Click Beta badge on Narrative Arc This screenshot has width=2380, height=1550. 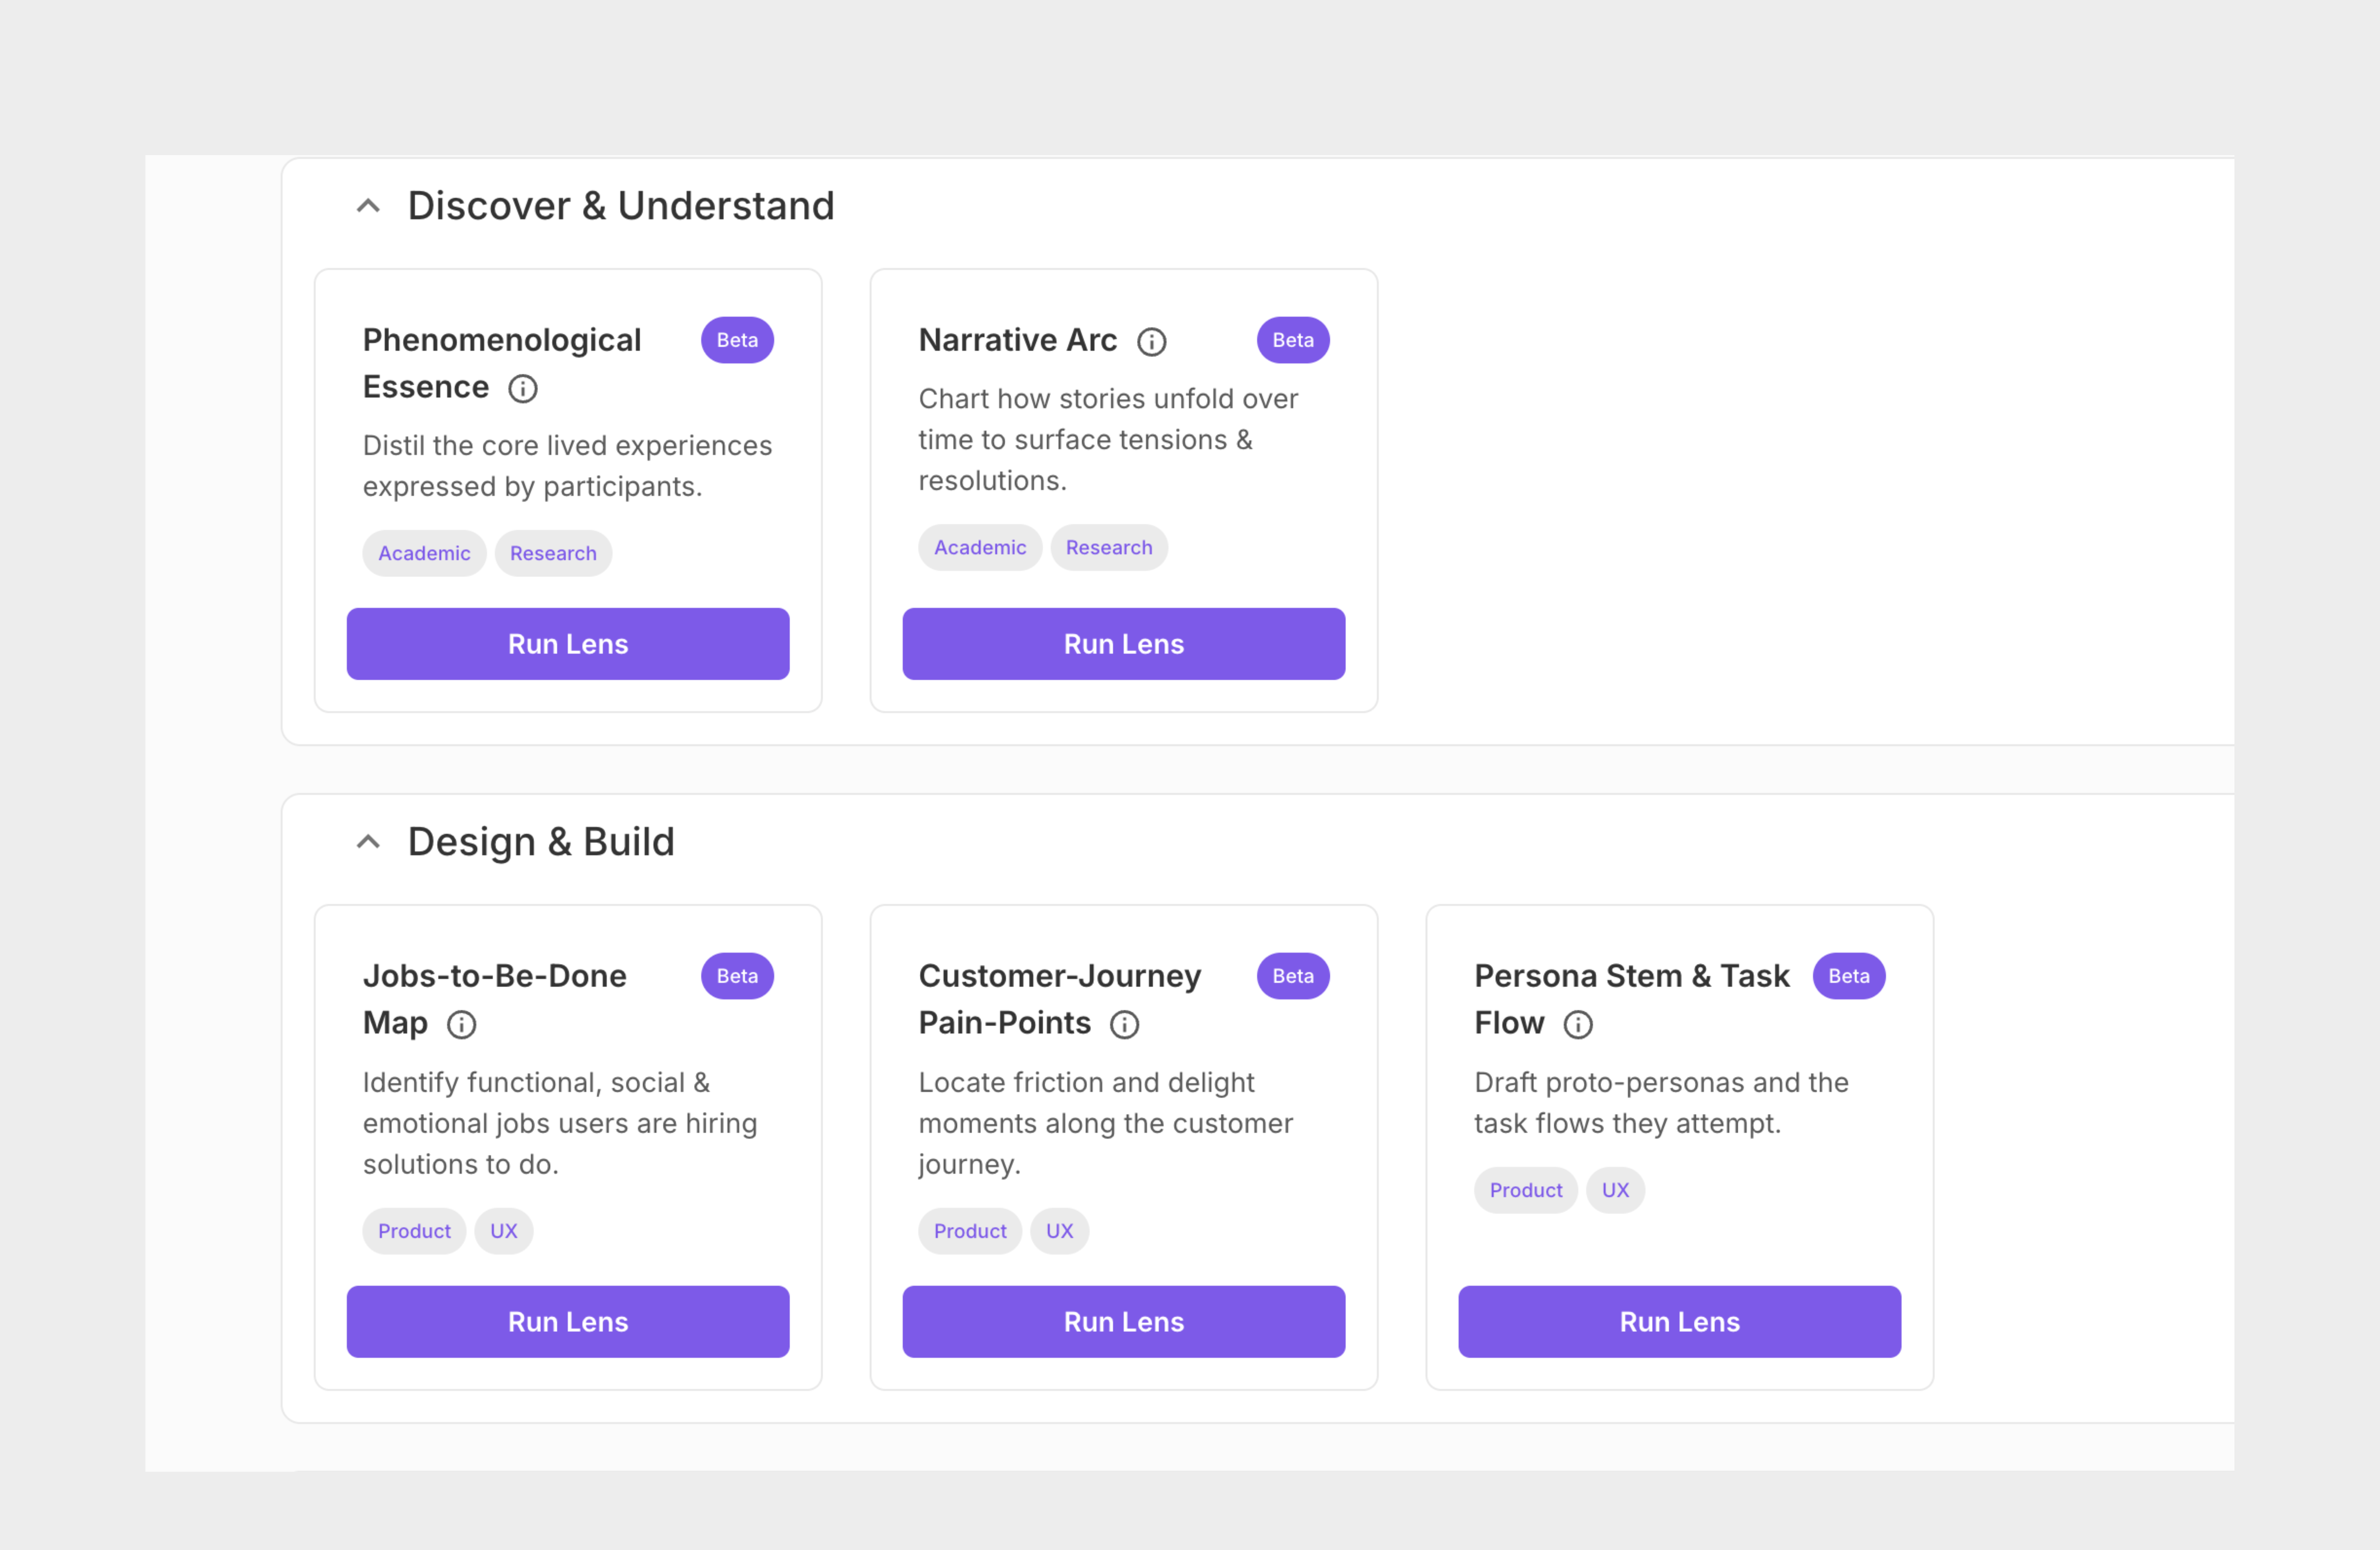pyautogui.click(x=1292, y=340)
